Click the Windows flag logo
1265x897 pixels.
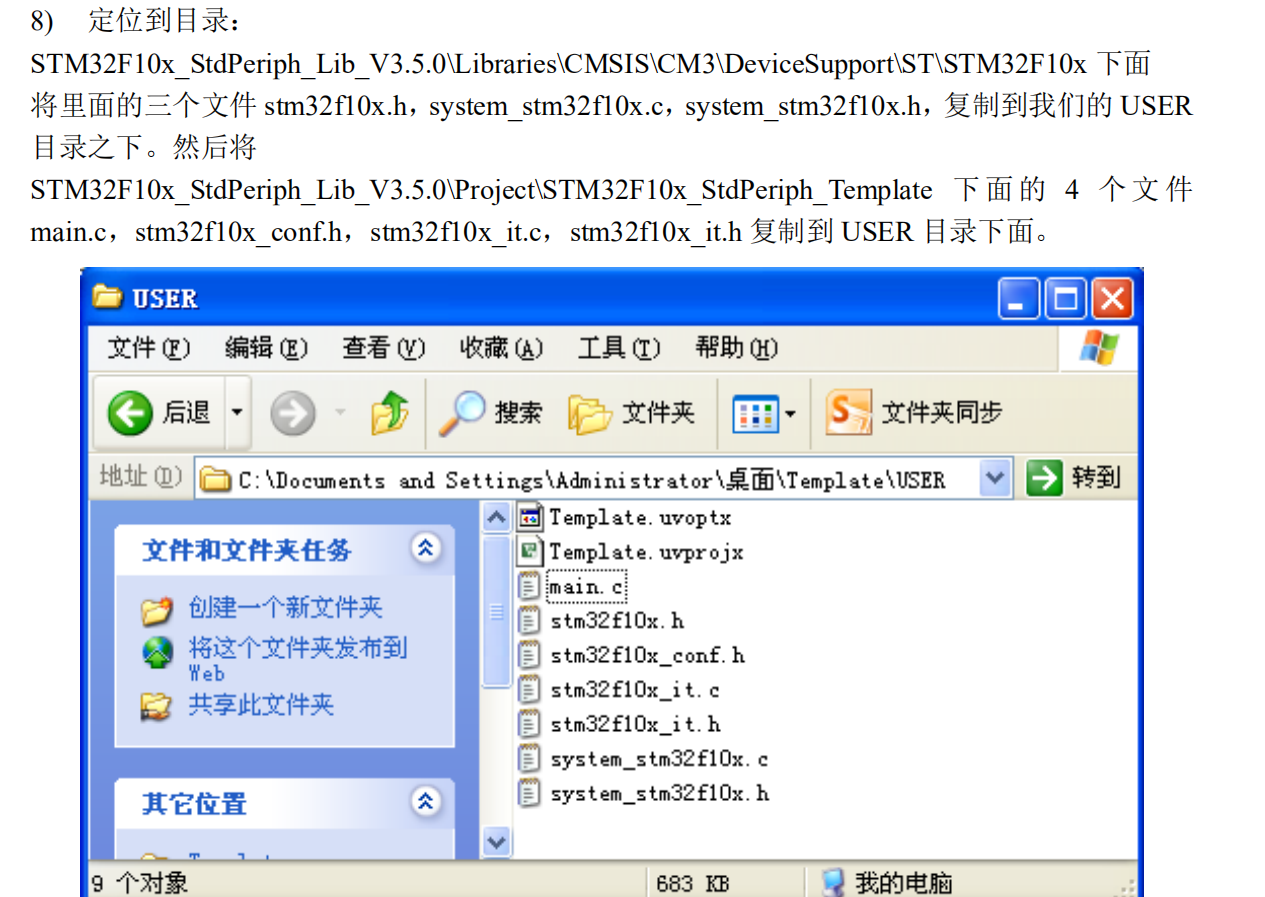click(1098, 348)
